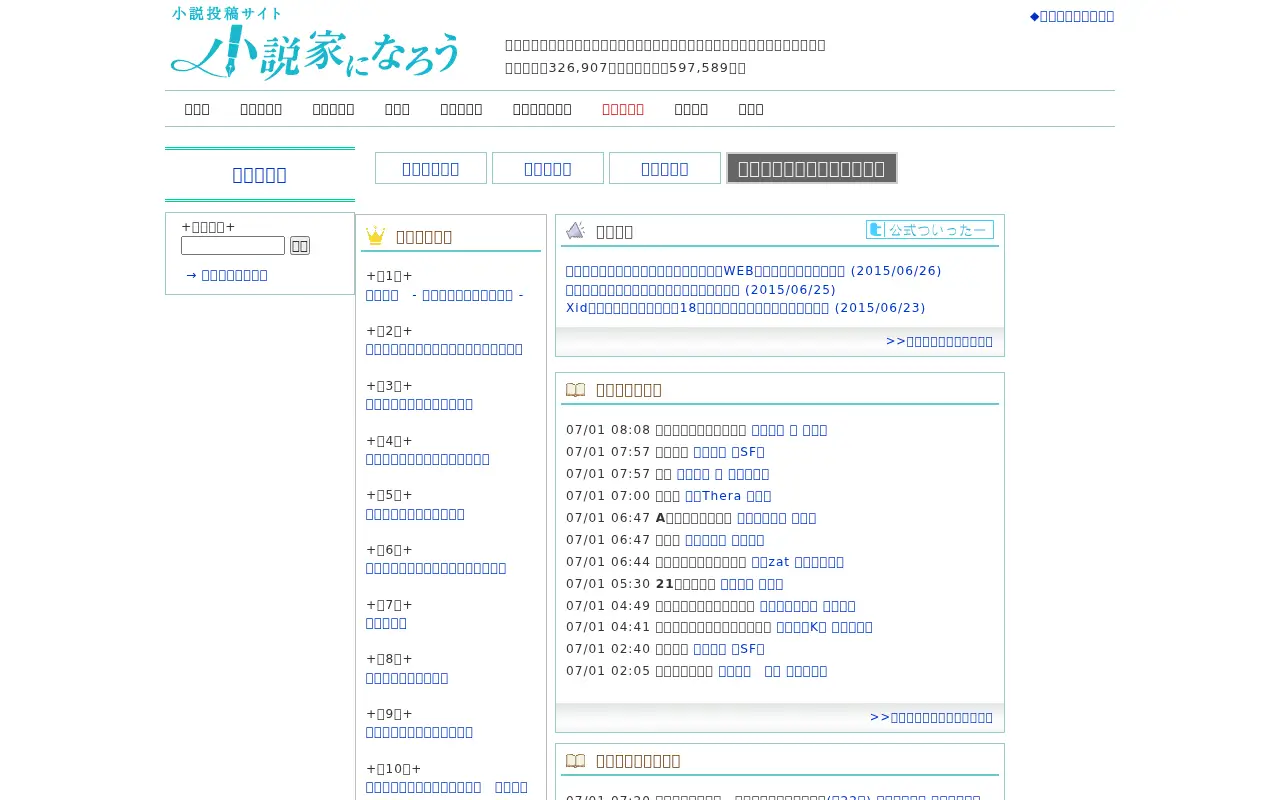
Task: Open the rank 2 novel title link
Action: tap(444, 349)
